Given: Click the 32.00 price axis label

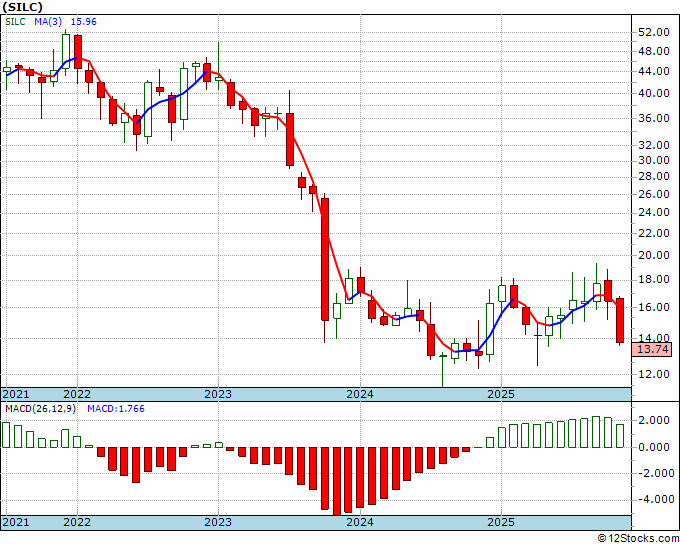Looking at the screenshot, I should (654, 145).
